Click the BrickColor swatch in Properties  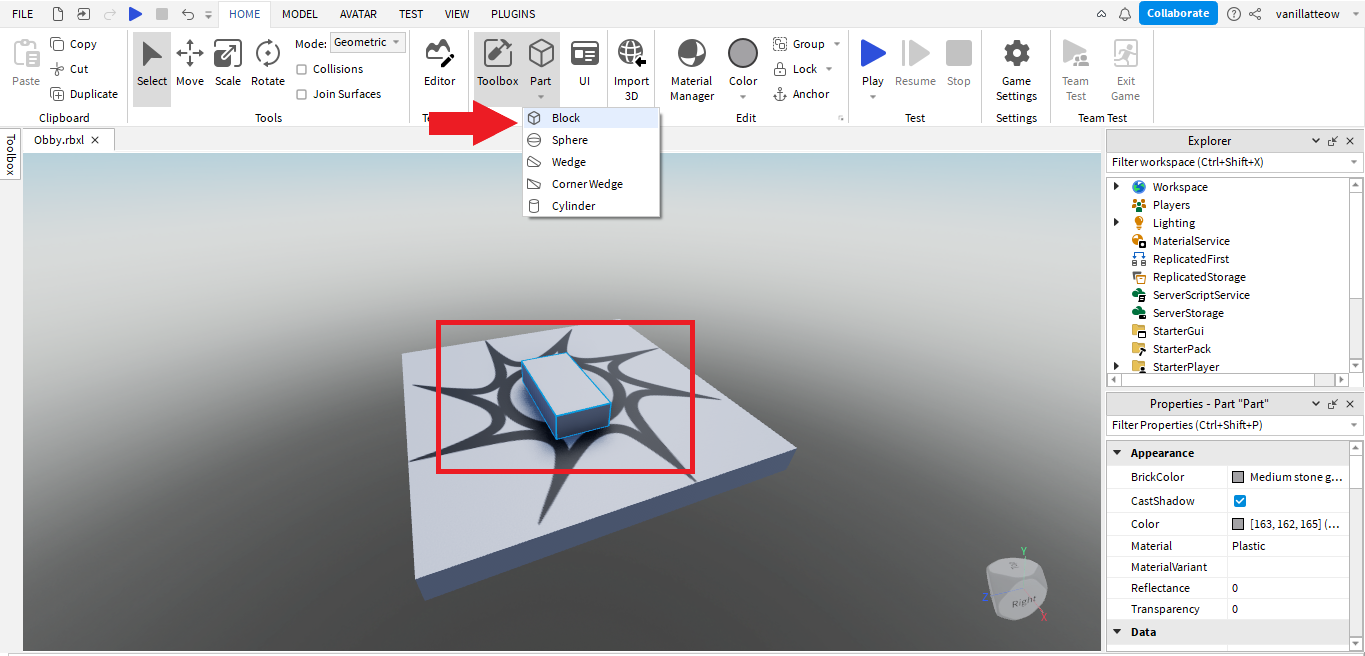[x=1238, y=478]
